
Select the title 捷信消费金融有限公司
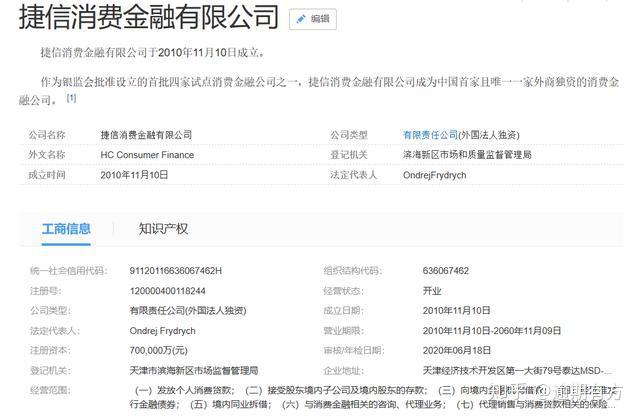pos(149,17)
